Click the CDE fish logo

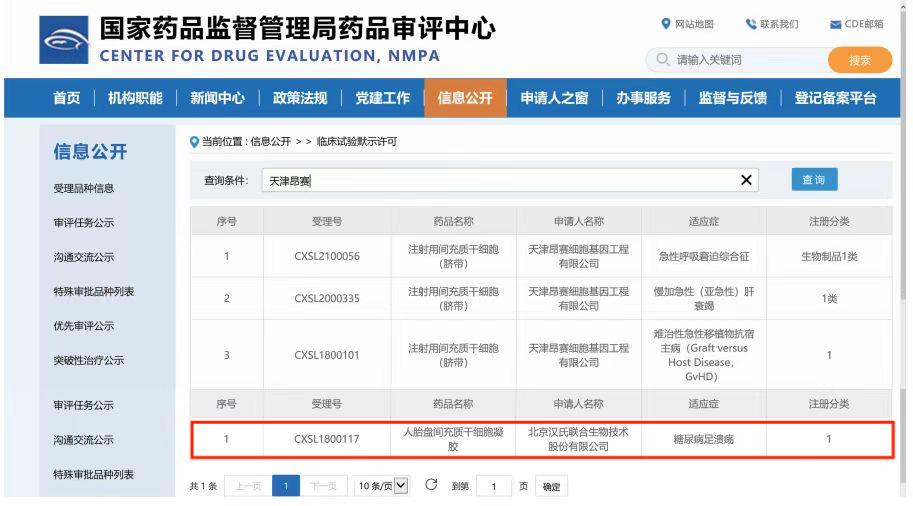point(64,40)
